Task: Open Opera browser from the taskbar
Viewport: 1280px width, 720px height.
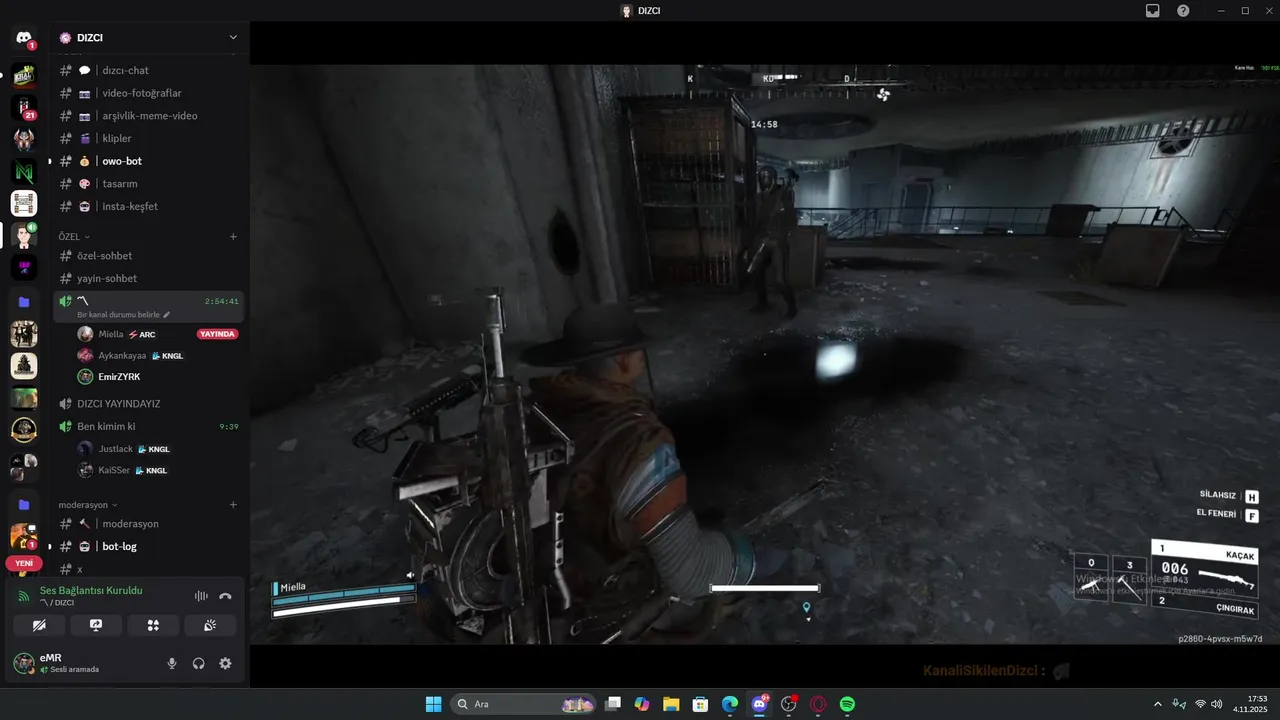Action: pos(818,704)
